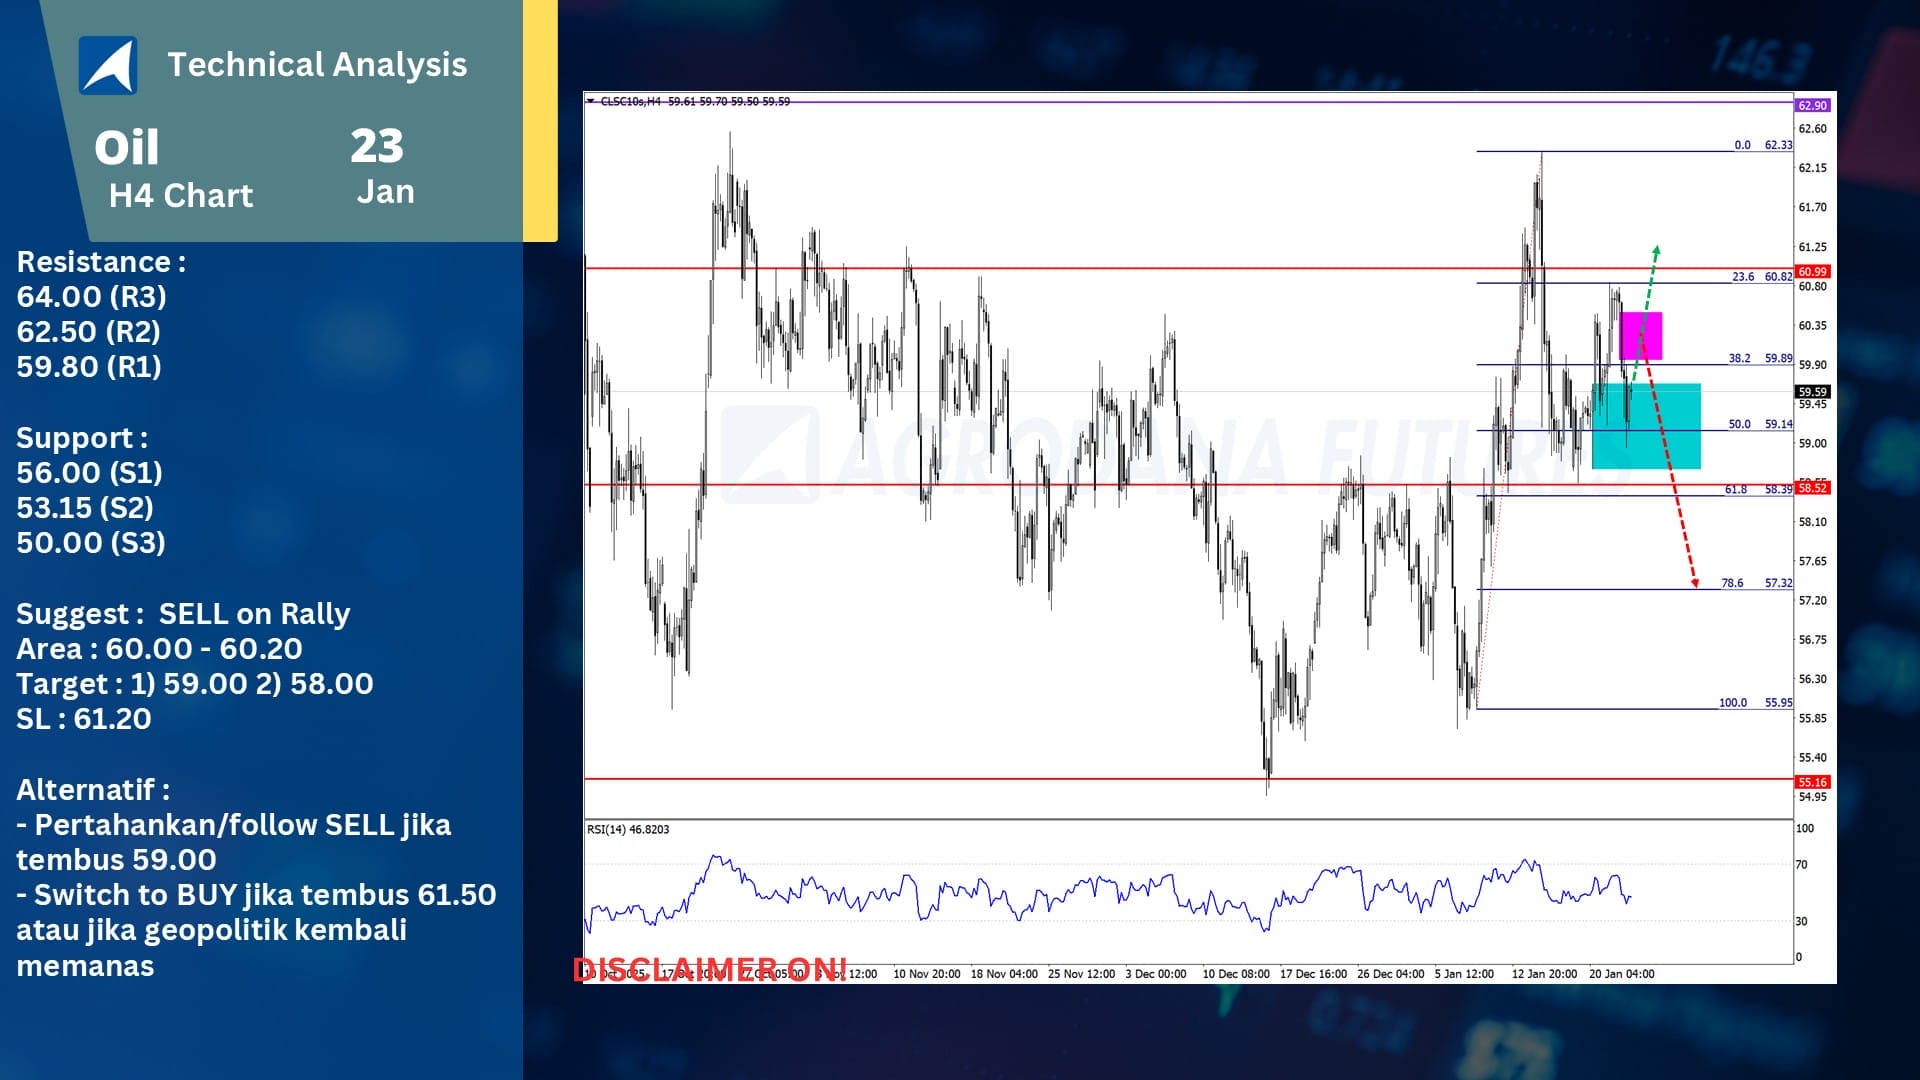
Task: Click the RSI(14) indicator label
Action: click(x=628, y=829)
